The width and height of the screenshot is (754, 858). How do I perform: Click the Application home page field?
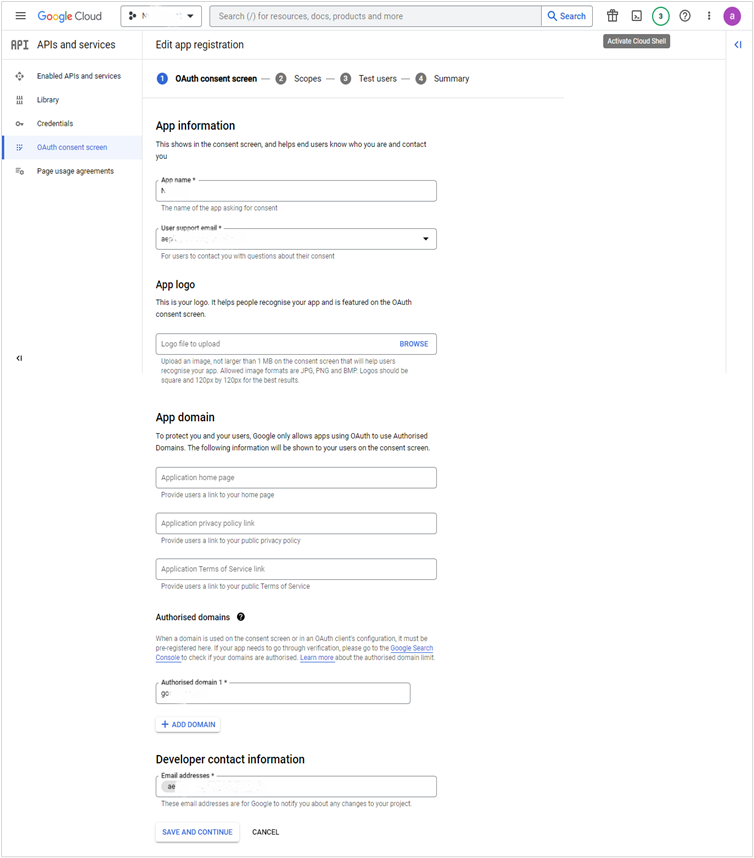coord(296,478)
